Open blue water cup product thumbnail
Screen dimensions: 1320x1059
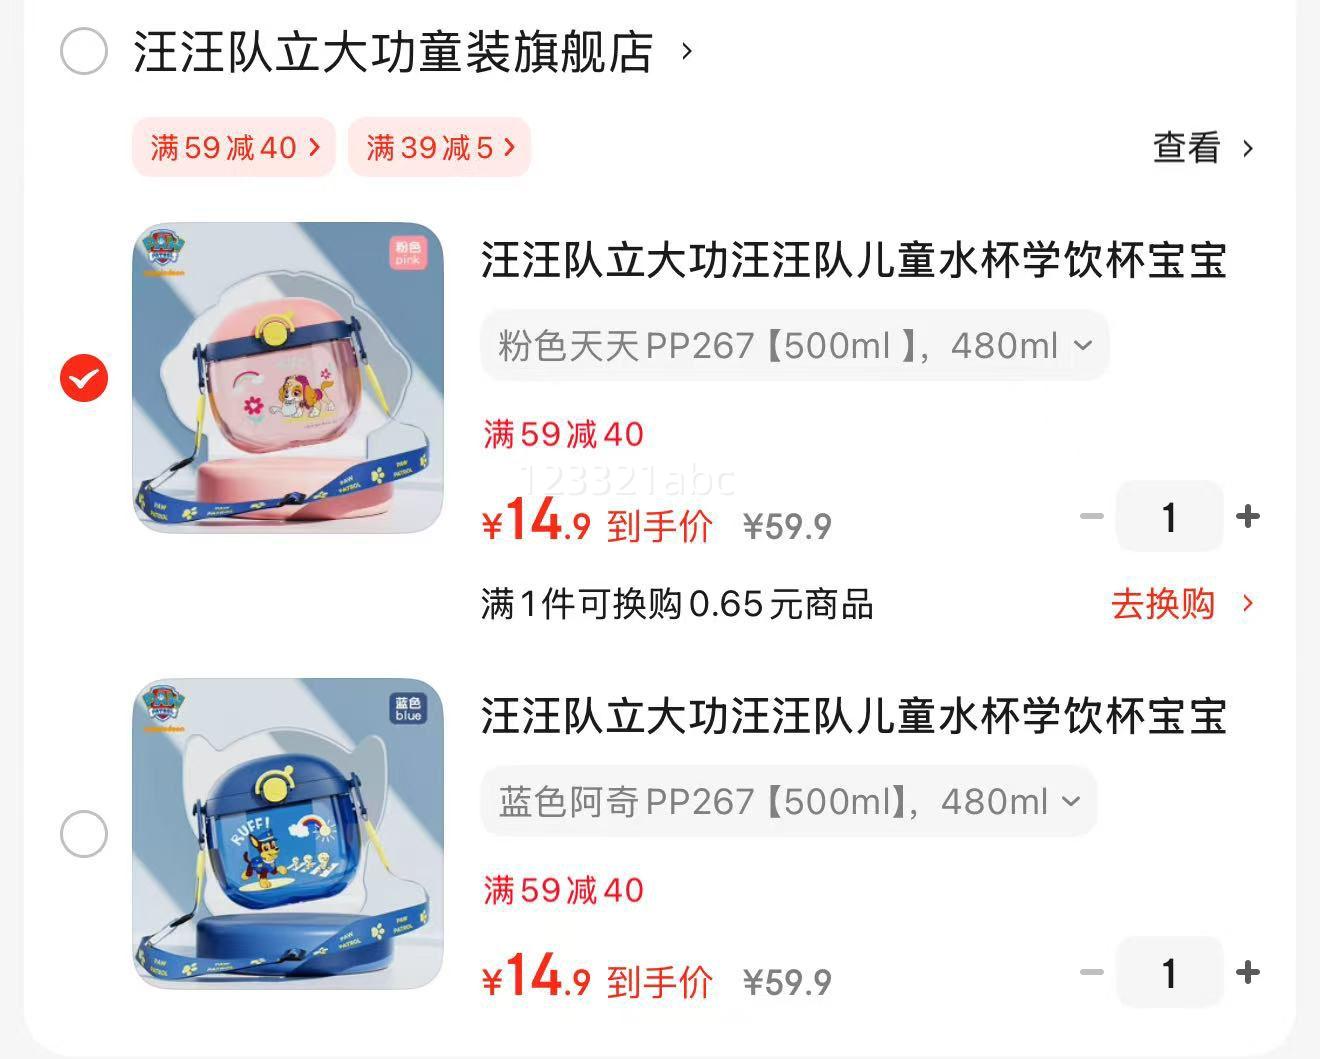(288, 834)
